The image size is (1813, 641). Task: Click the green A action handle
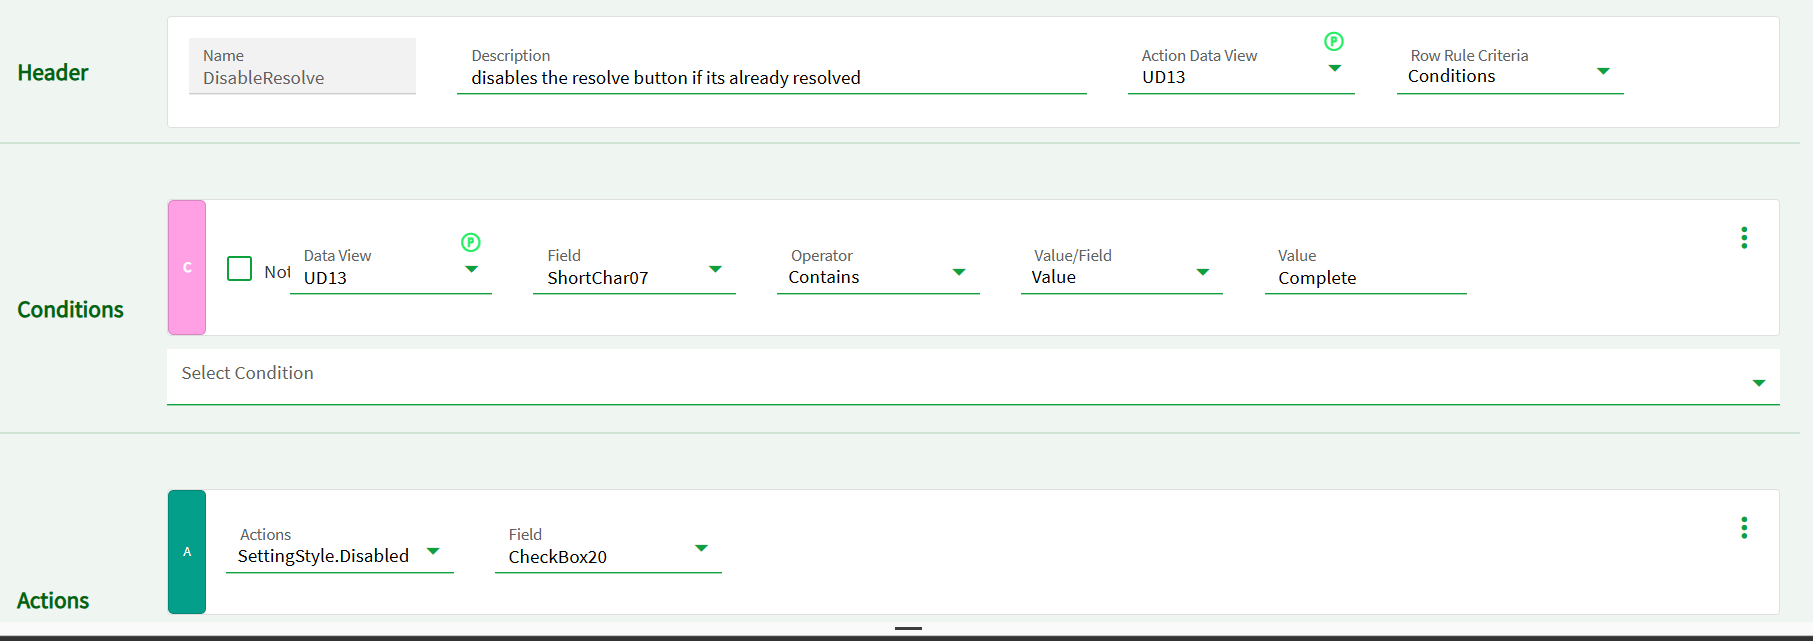[187, 551]
